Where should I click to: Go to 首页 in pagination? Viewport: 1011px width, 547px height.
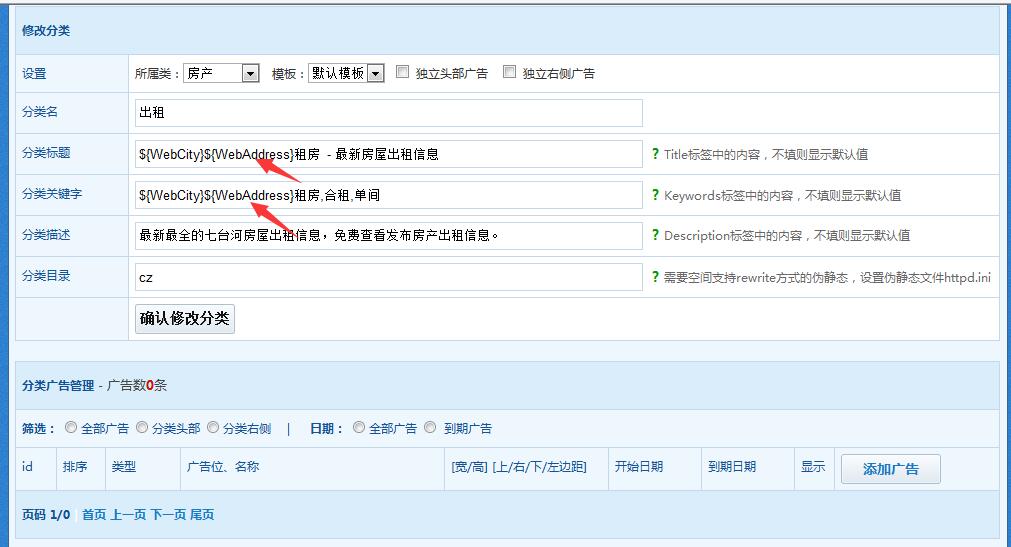pos(94,514)
